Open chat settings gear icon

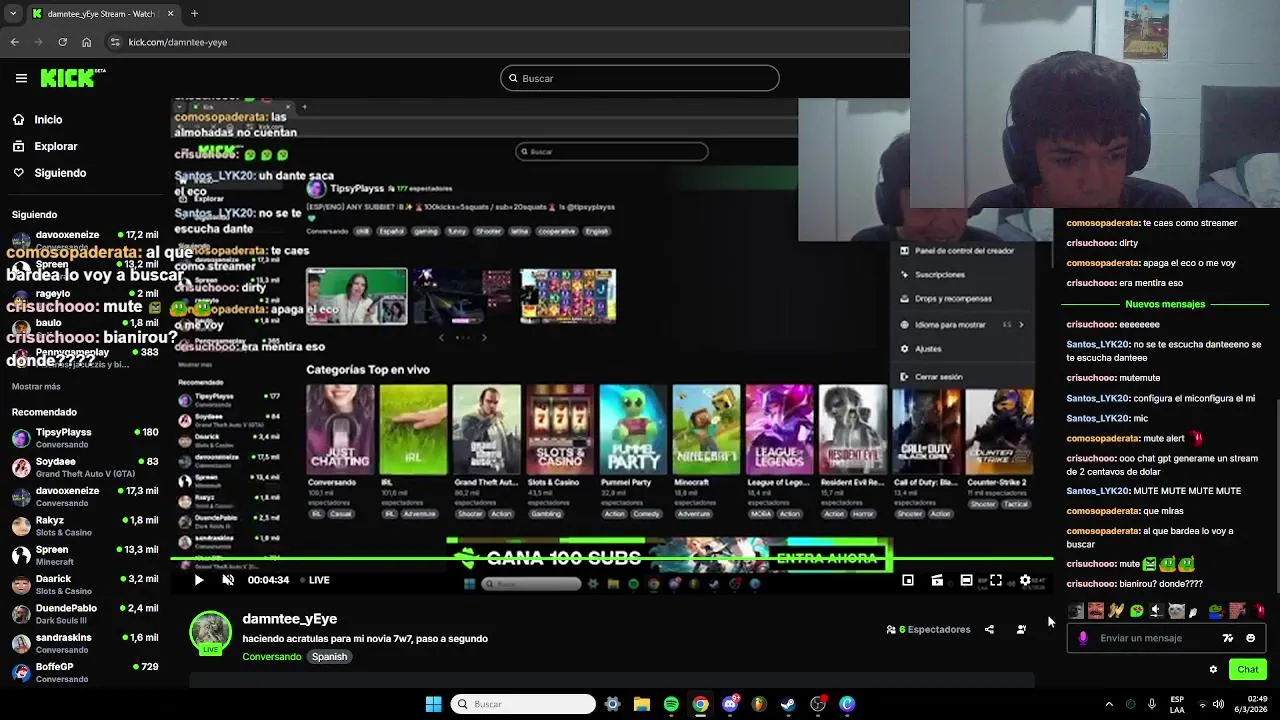pos(1213,670)
